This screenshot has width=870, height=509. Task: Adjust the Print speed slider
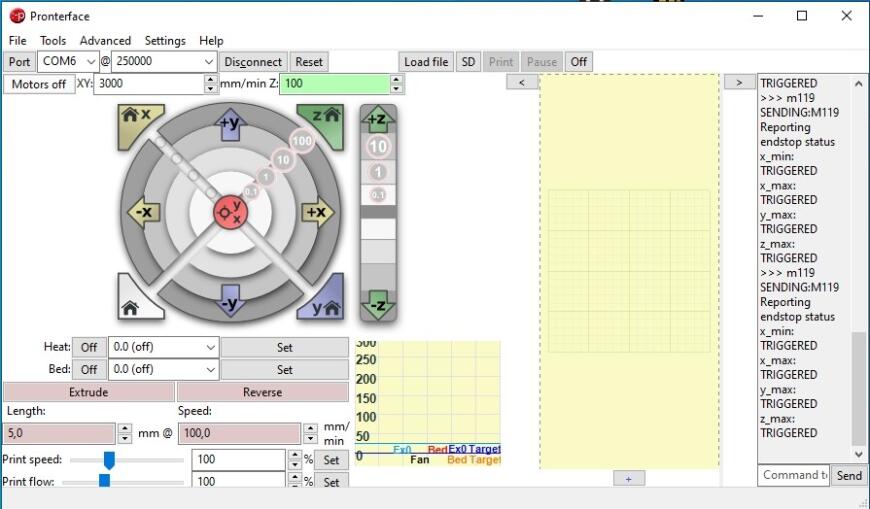[109, 460]
